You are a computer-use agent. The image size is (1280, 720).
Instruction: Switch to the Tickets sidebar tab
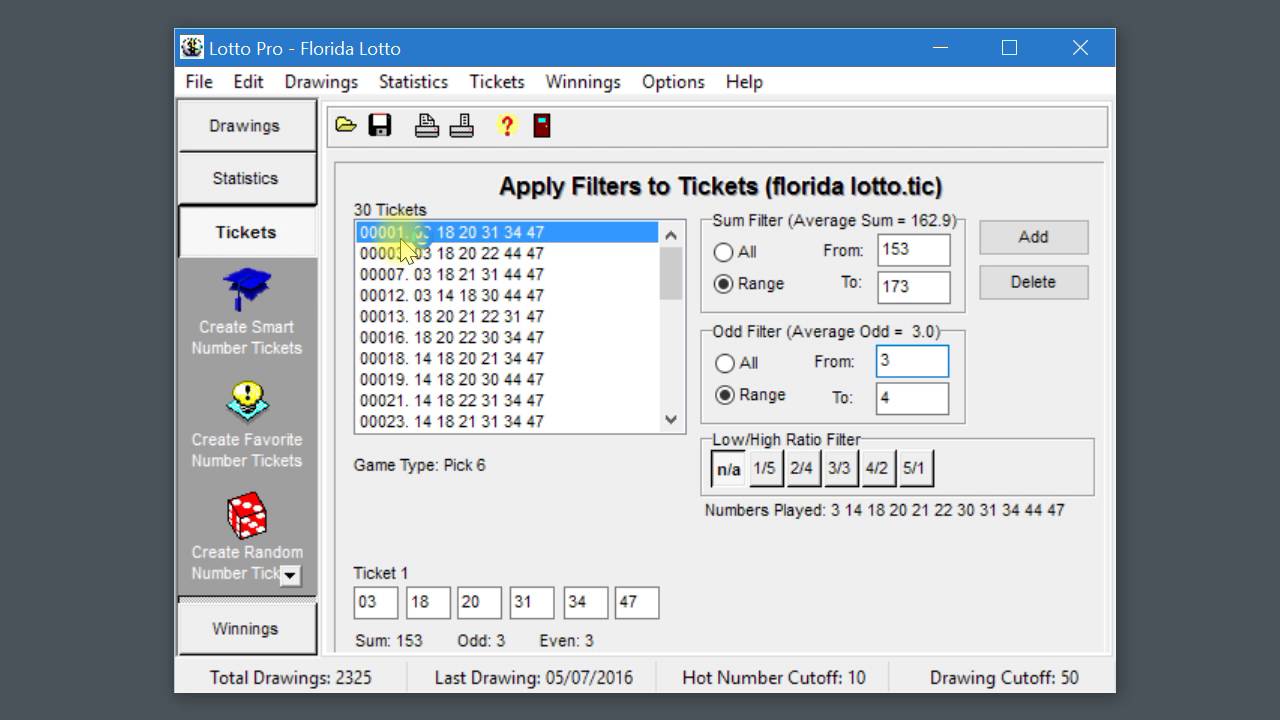click(x=246, y=232)
